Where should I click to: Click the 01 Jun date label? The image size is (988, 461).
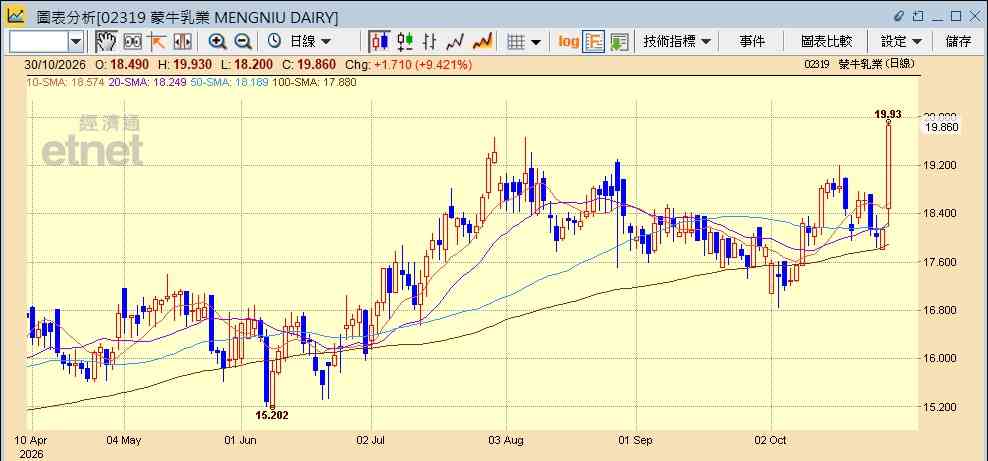point(241,440)
